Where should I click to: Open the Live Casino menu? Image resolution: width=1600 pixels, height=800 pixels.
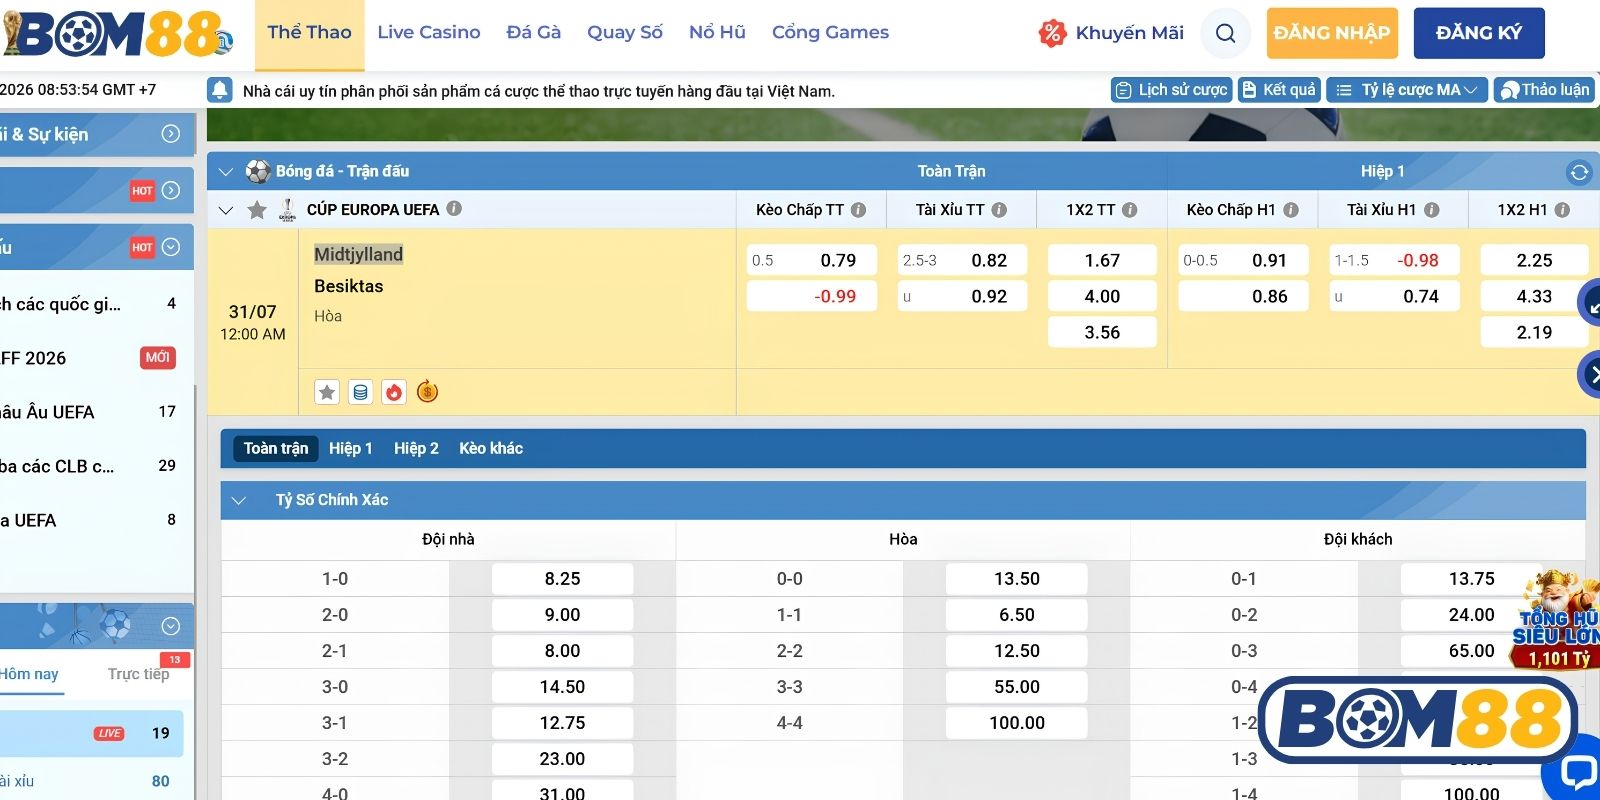point(429,32)
